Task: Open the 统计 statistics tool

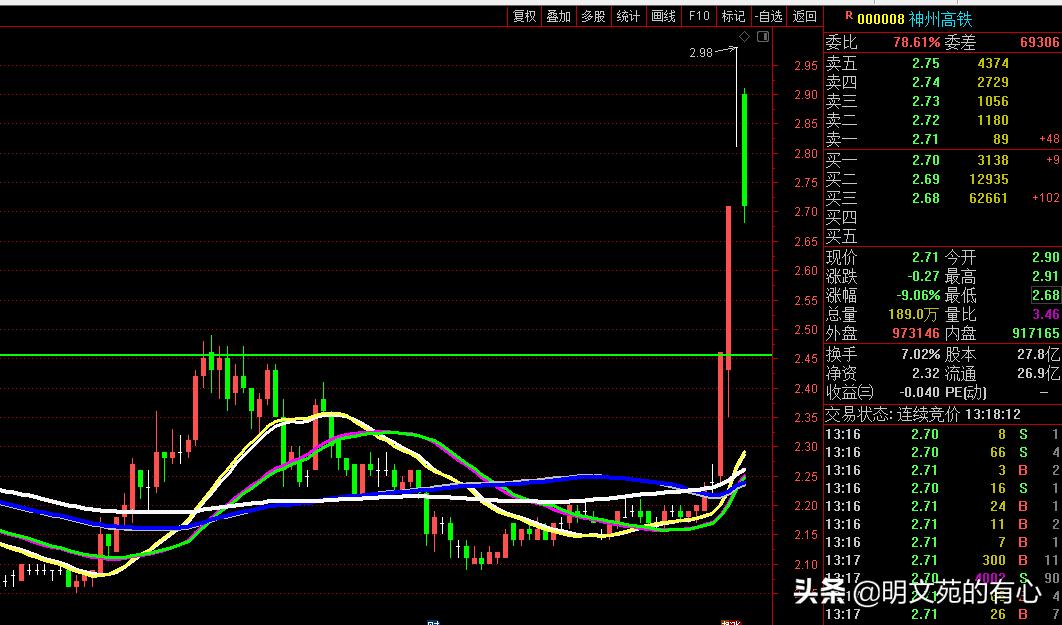Action: click(x=628, y=16)
